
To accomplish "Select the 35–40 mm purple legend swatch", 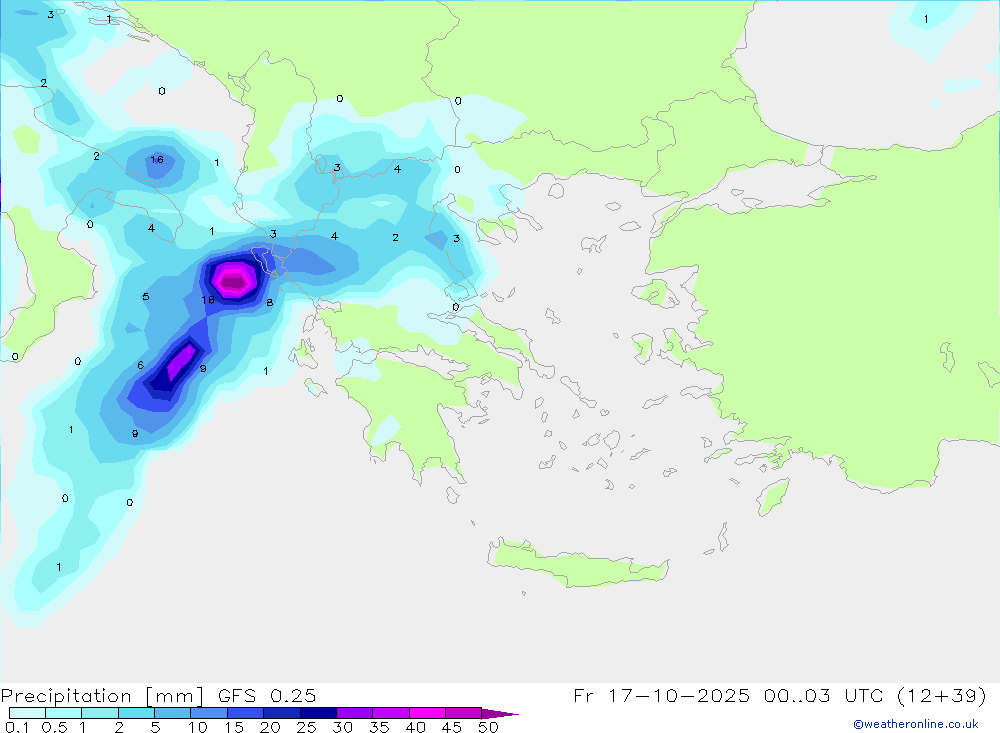I will tap(390, 713).
